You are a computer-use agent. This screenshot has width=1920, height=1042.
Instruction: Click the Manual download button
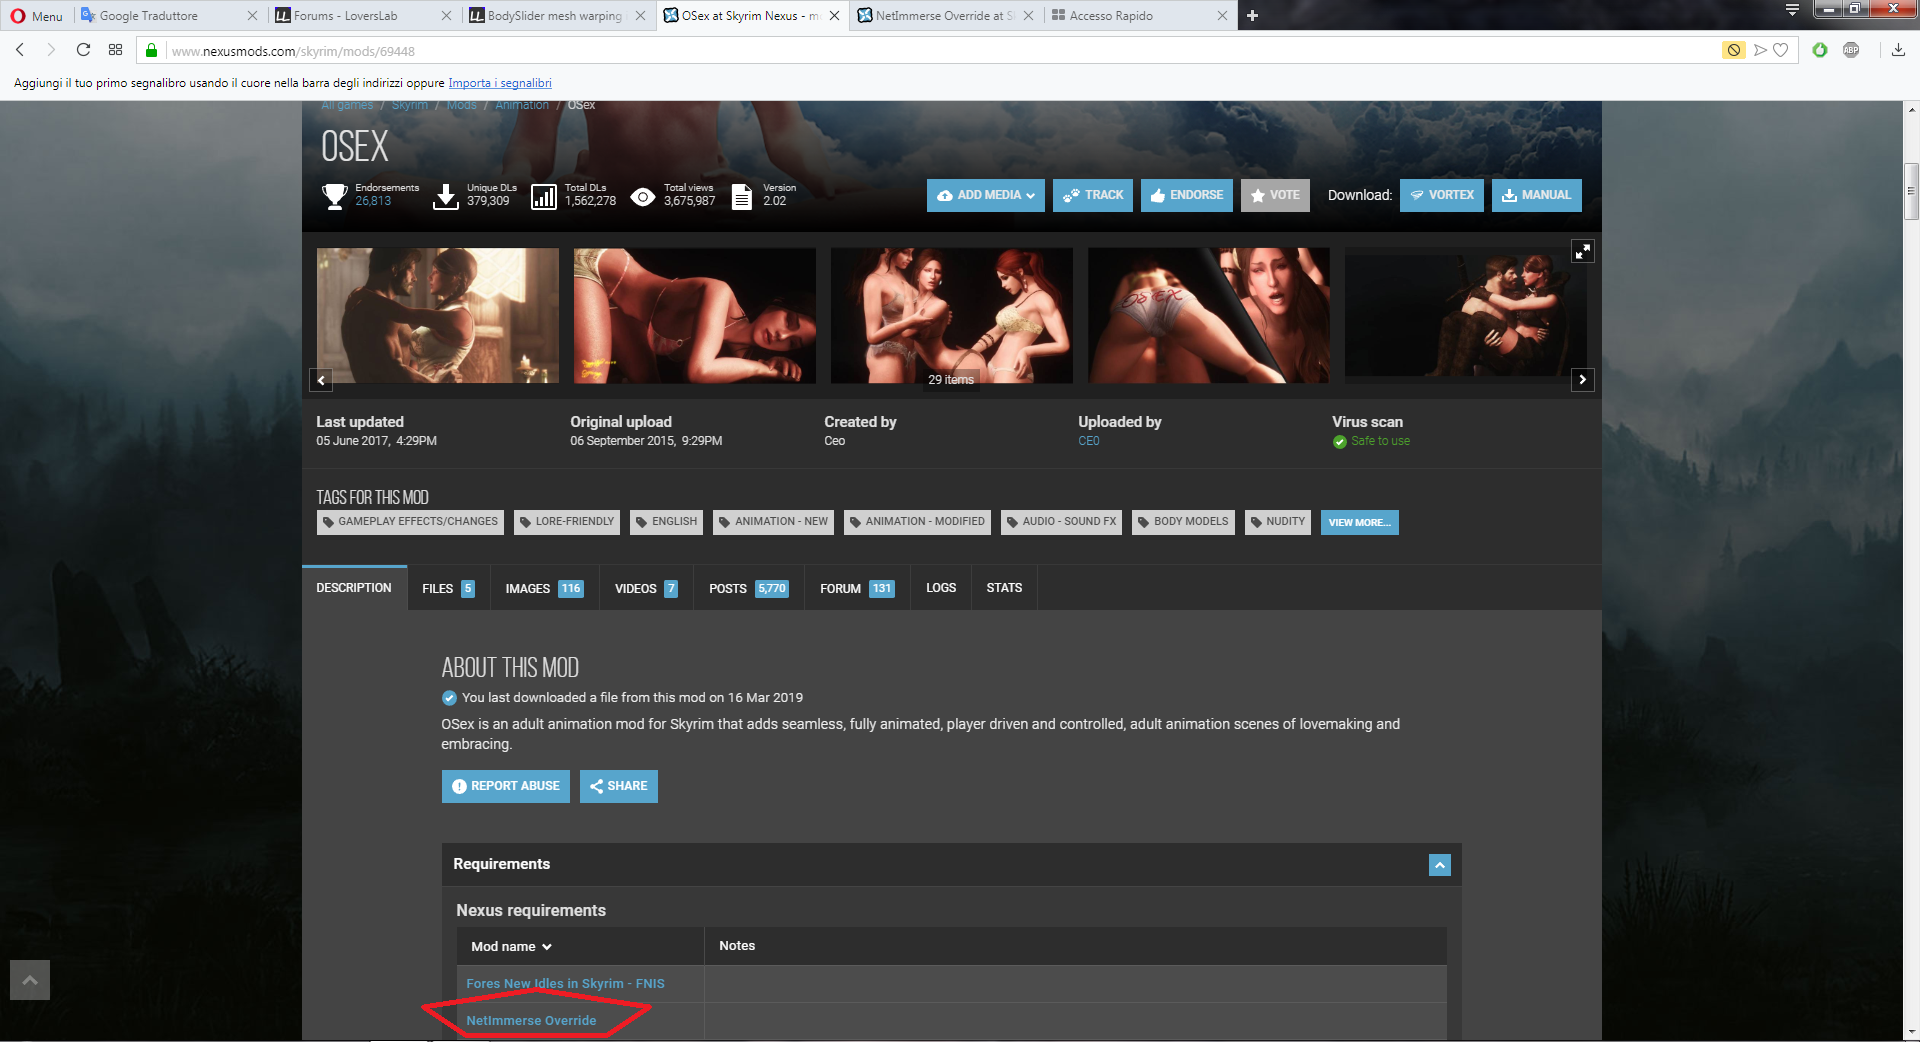(x=1536, y=195)
